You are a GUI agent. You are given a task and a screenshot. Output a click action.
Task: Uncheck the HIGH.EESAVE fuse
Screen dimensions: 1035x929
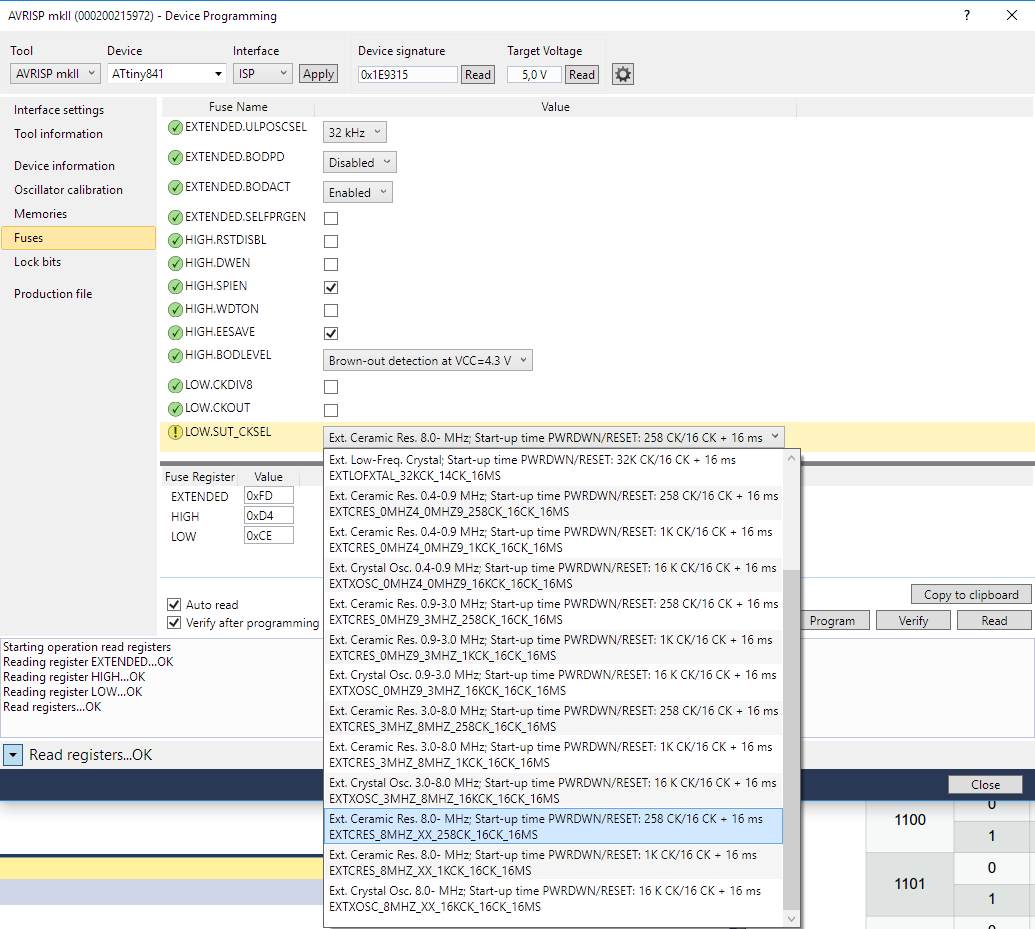click(331, 333)
